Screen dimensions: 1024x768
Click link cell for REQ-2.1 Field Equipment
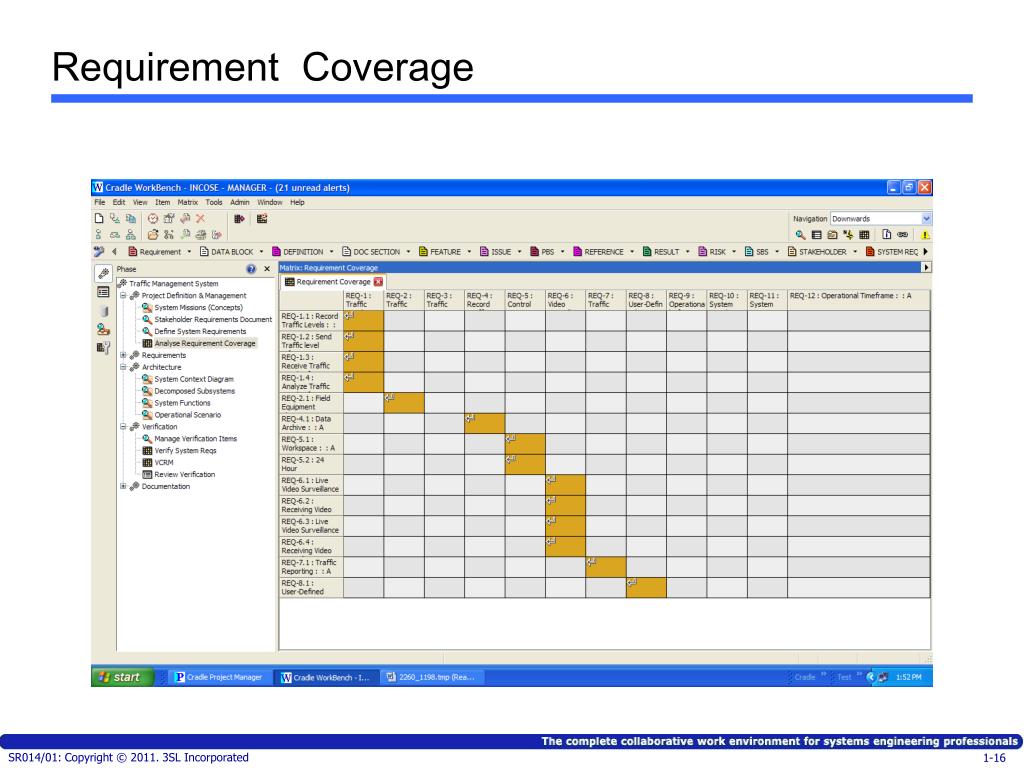(404, 402)
